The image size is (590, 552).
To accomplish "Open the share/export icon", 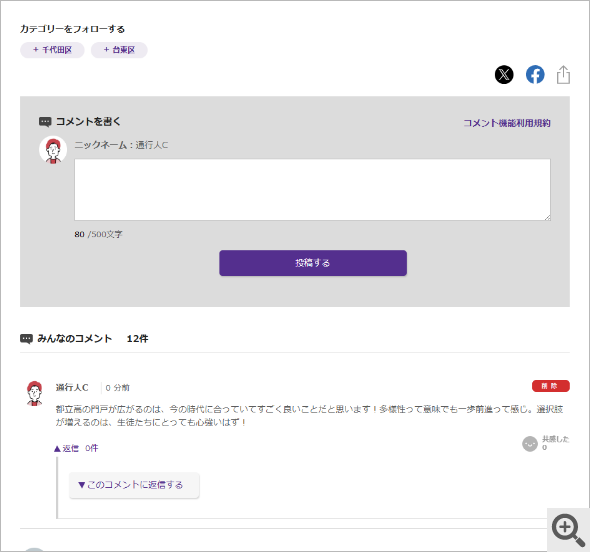I will pos(563,75).
